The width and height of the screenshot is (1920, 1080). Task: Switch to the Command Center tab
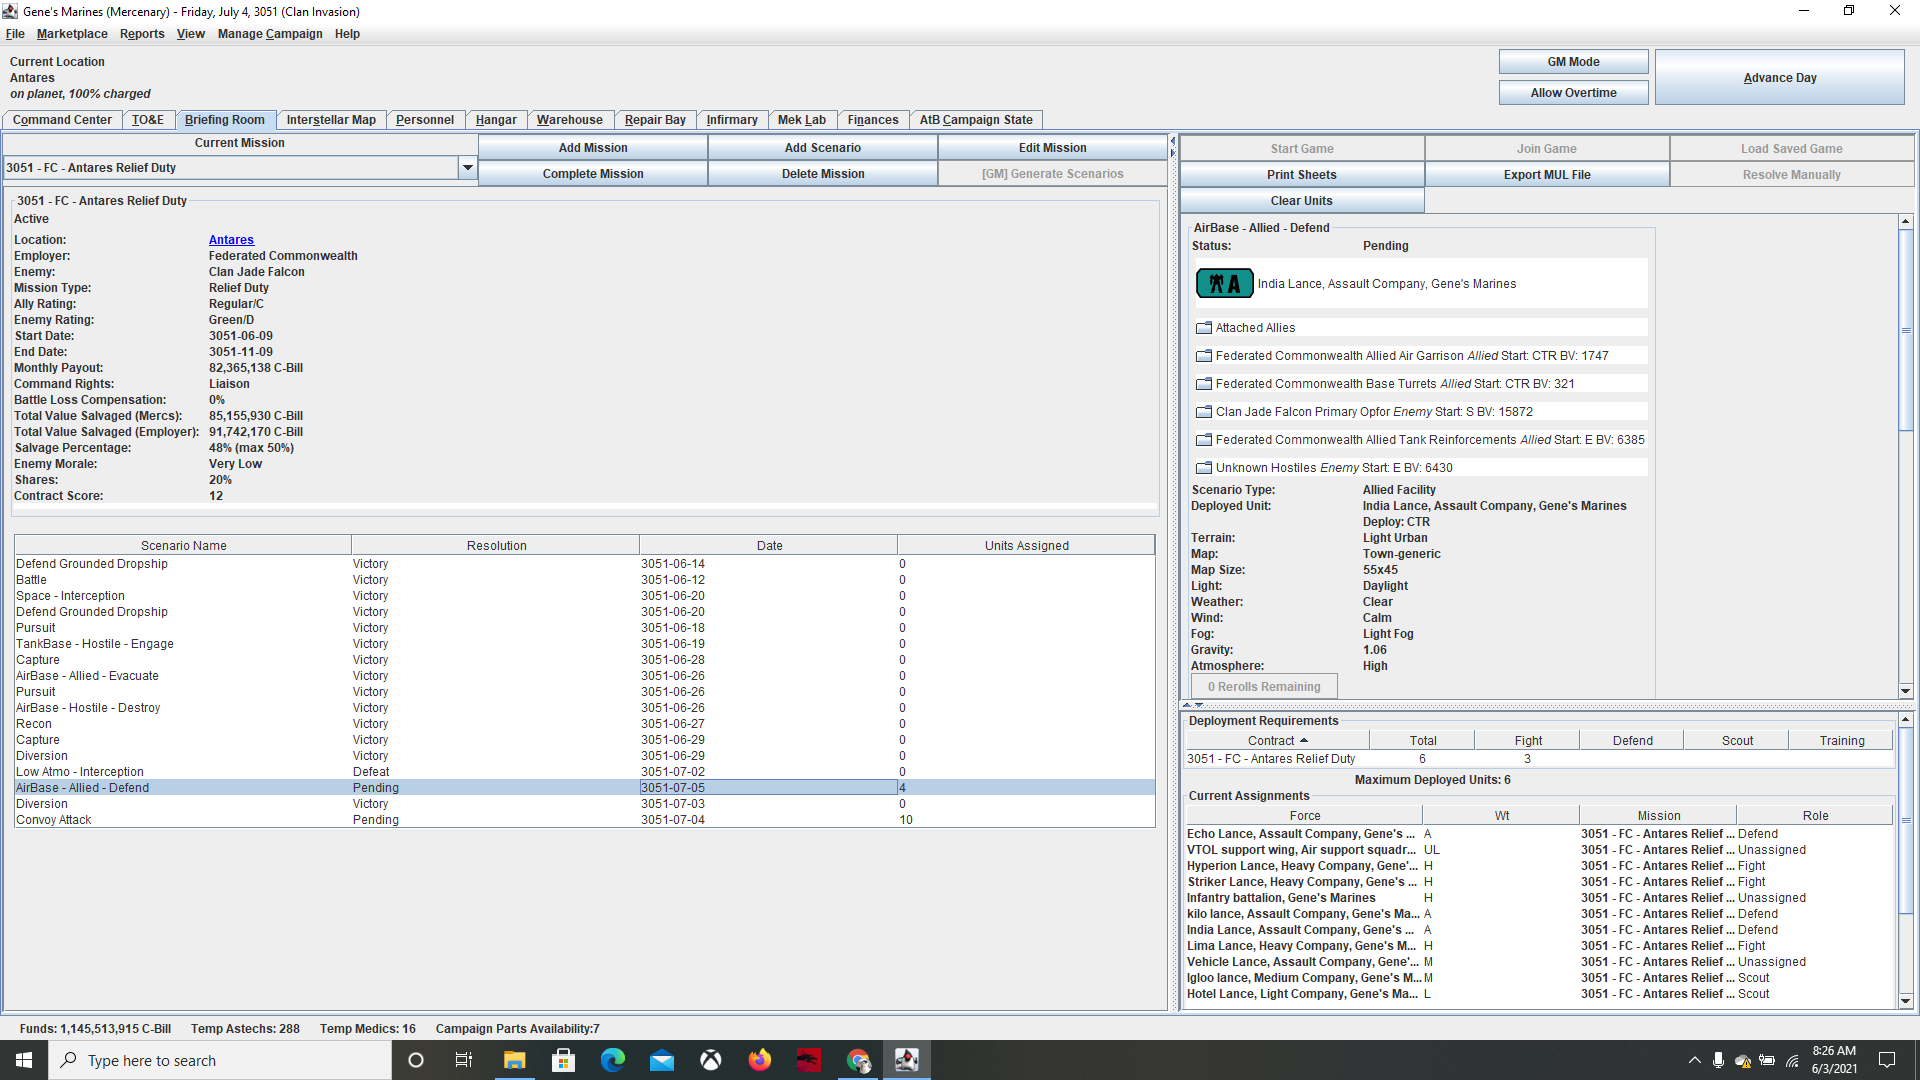(x=62, y=120)
